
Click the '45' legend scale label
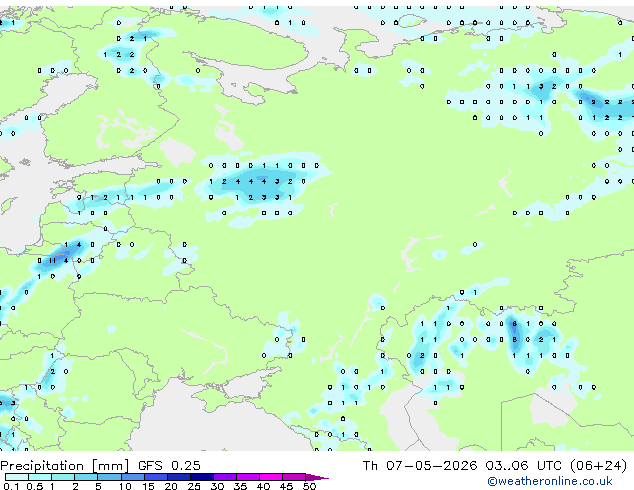(x=286, y=486)
